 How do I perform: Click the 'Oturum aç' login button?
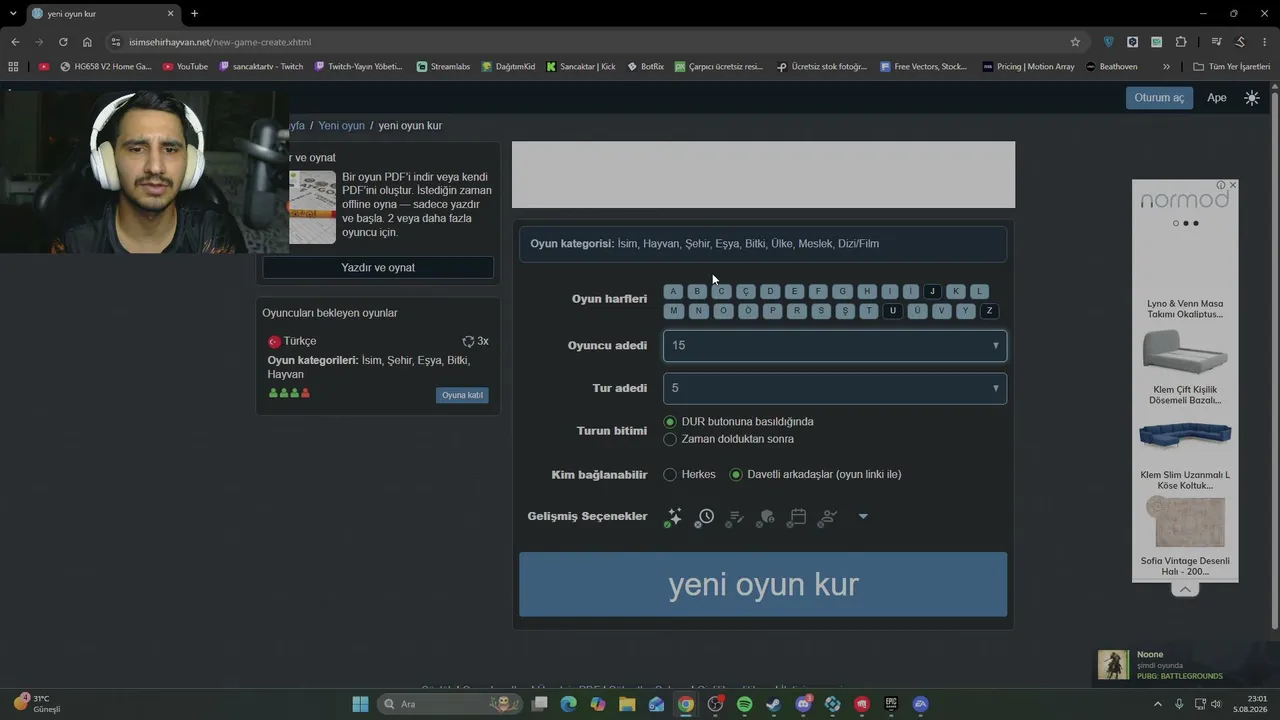click(x=1159, y=98)
